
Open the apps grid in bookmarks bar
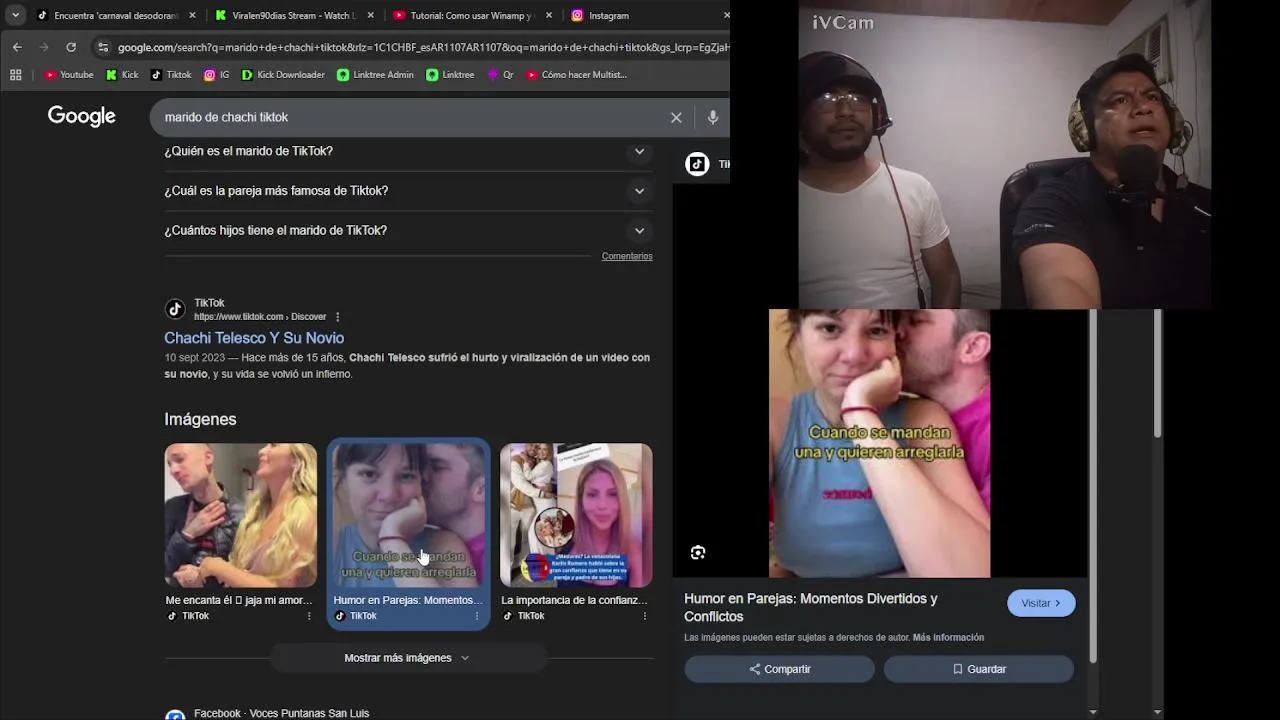coord(15,74)
